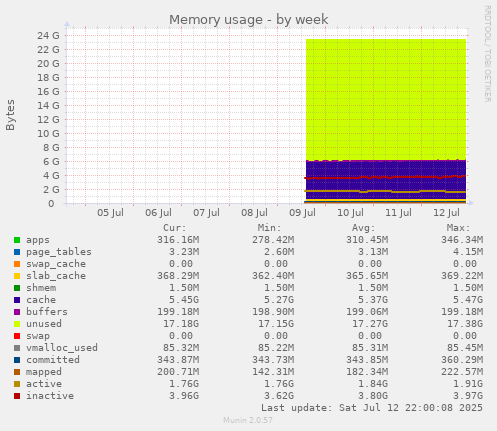Click the cache max value 5.47G
The width and height of the screenshot is (497, 431).
468,300
